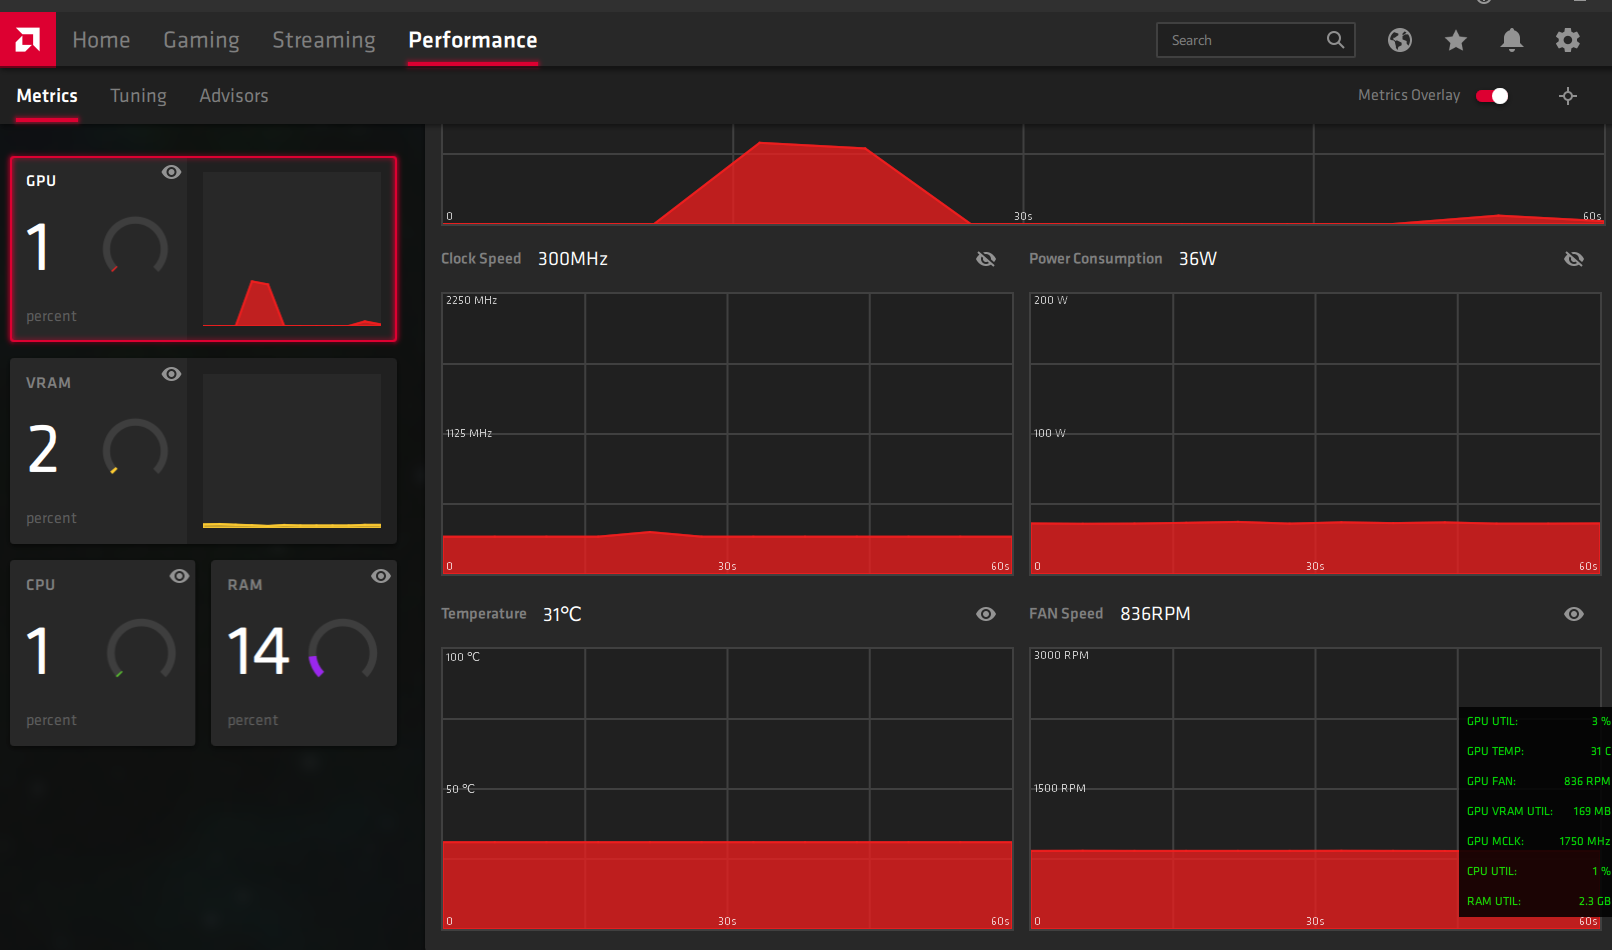
Task: Click the GPU usage gauge dial
Action: point(135,247)
